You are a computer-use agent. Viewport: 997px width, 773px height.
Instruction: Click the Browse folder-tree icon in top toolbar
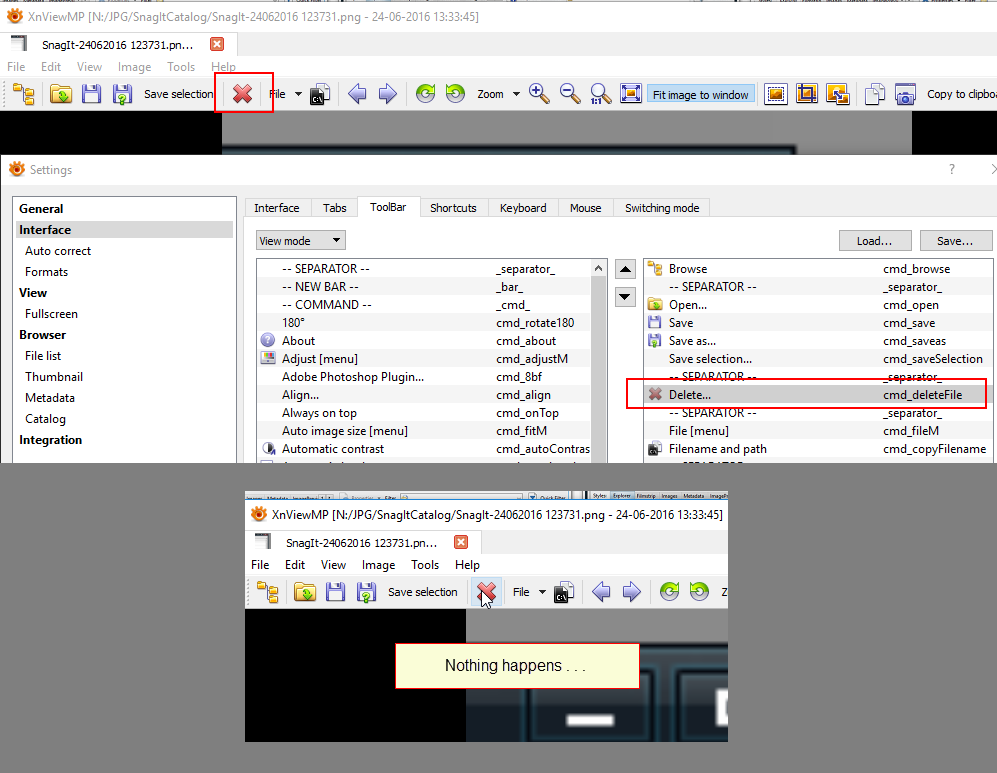pyautogui.click(x=24, y=94)
